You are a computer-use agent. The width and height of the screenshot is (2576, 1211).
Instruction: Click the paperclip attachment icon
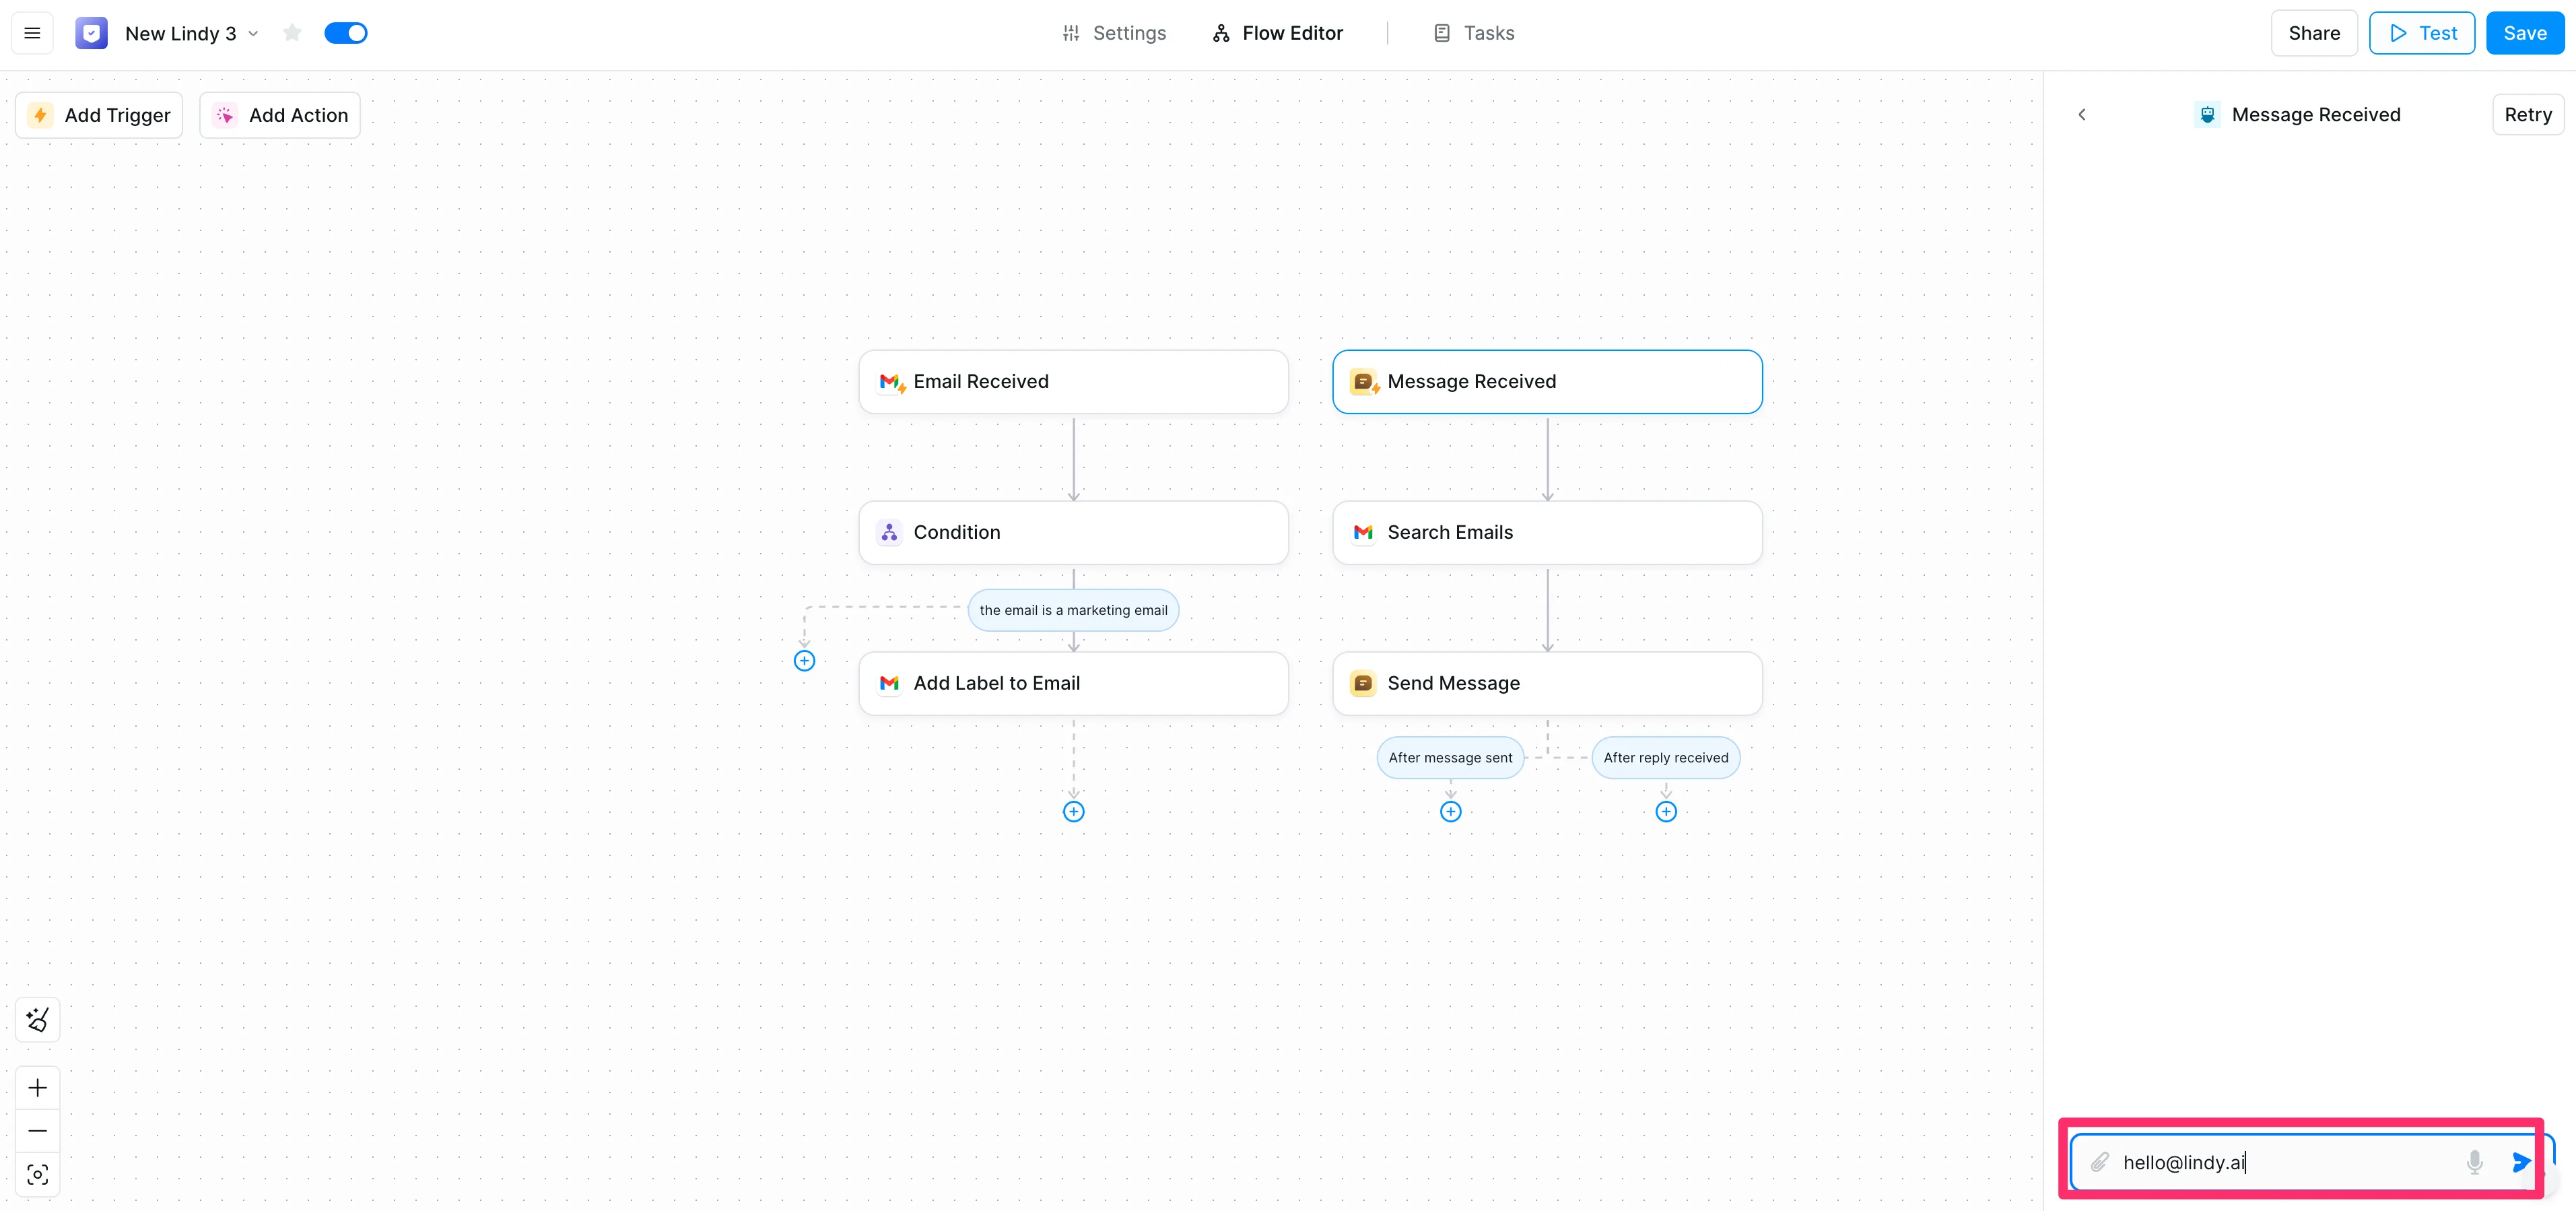point(2099,1162)
